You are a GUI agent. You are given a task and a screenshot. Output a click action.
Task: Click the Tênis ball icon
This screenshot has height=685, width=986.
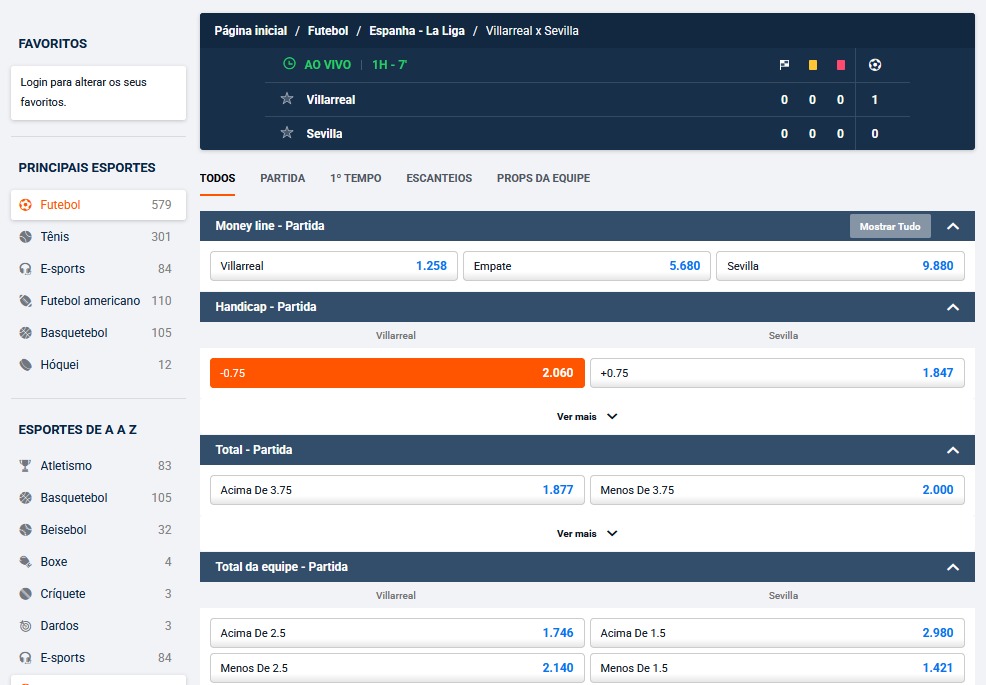[x=26, y=237]
